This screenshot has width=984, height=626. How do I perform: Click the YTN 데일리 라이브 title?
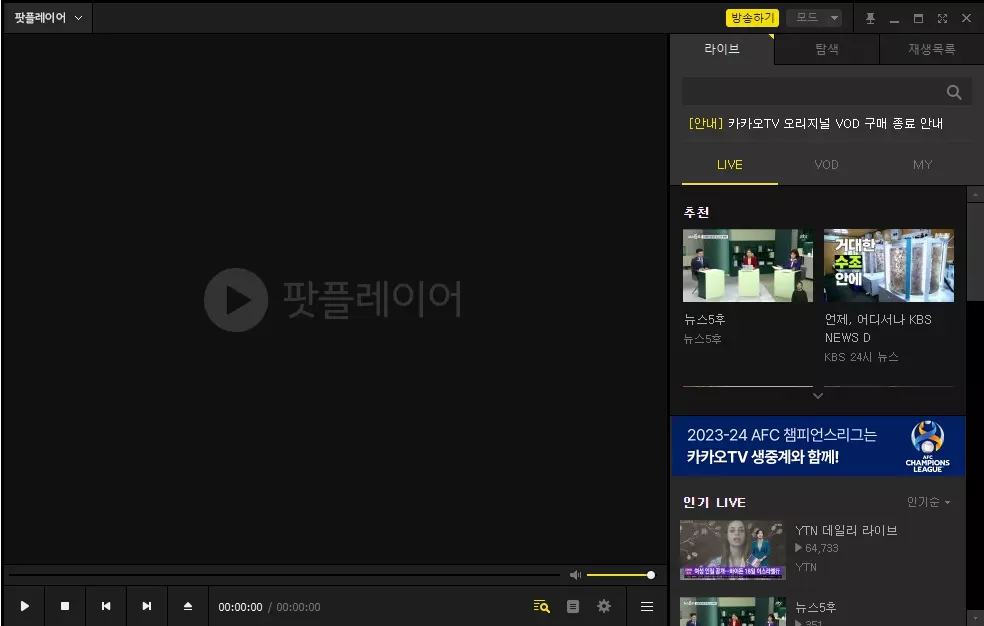pyautogui.click(x=846, y=531)
